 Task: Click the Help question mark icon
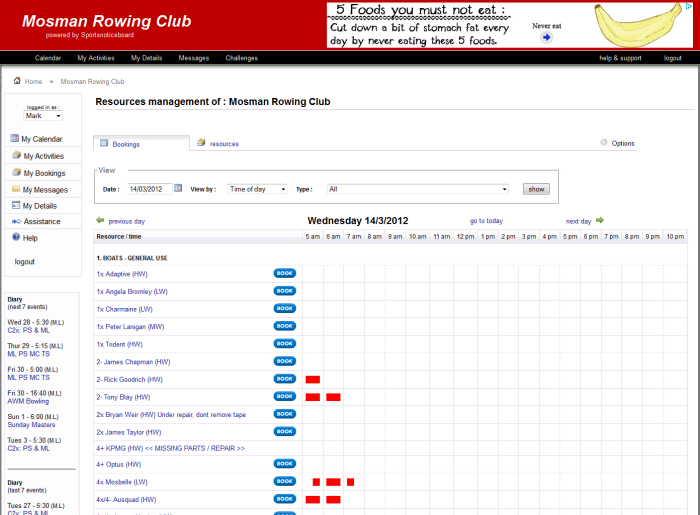16,237
